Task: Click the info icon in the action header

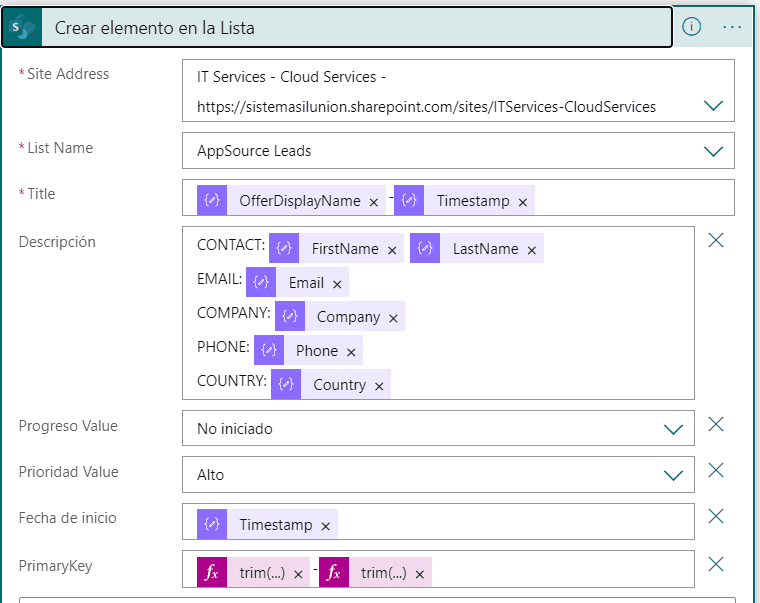Action: pyautogui.click(x=691, y=27)
